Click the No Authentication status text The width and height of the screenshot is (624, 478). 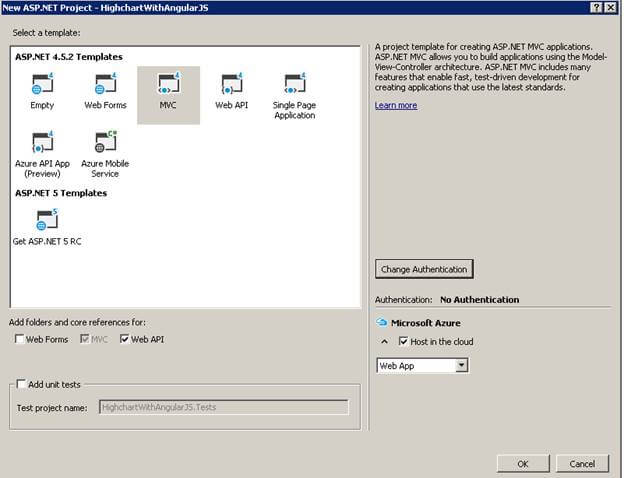click(480, 300)
